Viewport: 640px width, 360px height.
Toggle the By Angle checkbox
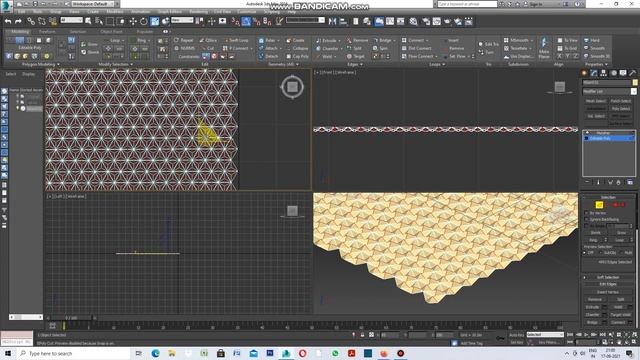pos(587,226)
